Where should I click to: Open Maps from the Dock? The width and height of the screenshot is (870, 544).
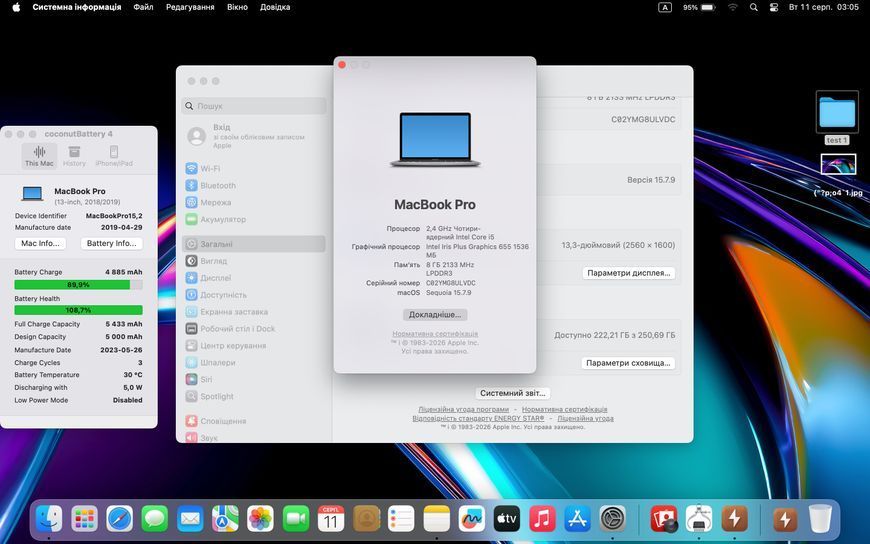coord(225,520)
